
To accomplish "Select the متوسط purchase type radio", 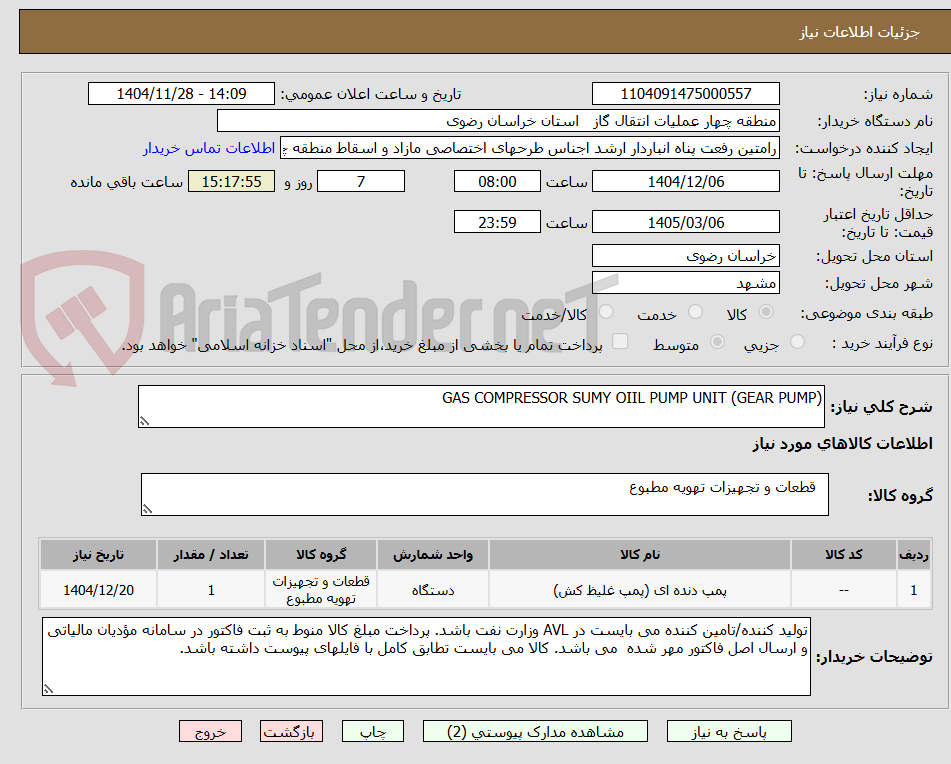I will [717, 342].
